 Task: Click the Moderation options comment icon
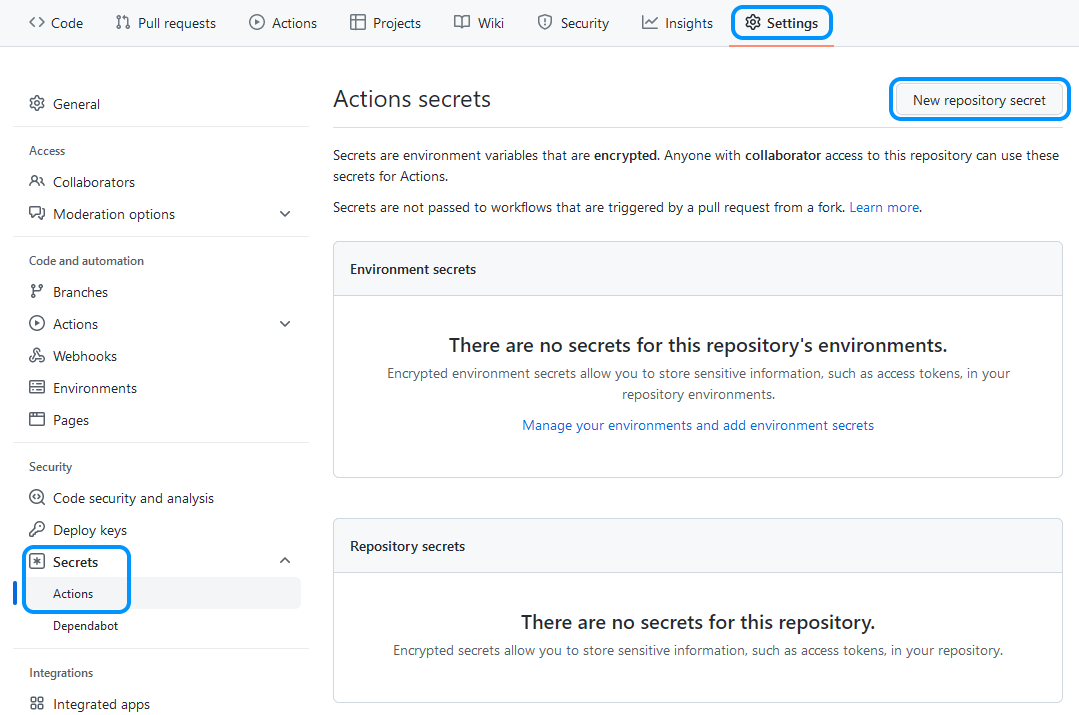point(37,213)
